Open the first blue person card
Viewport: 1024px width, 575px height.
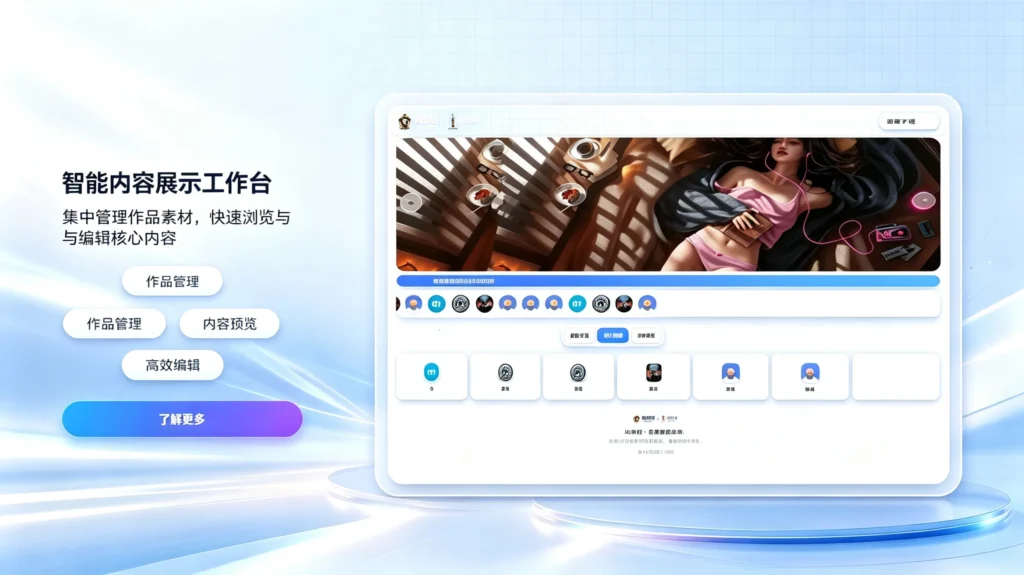click(730, 376)
